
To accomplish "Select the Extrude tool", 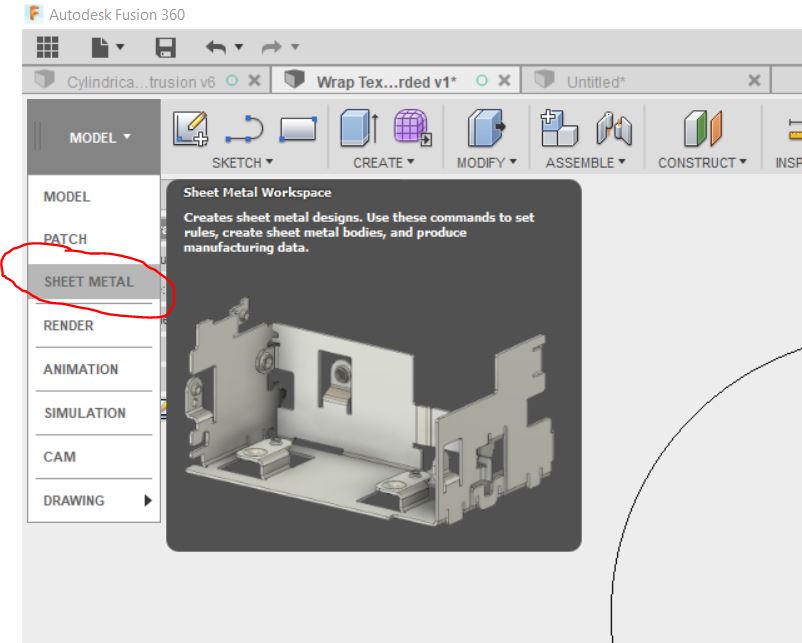I will [360, 127].
